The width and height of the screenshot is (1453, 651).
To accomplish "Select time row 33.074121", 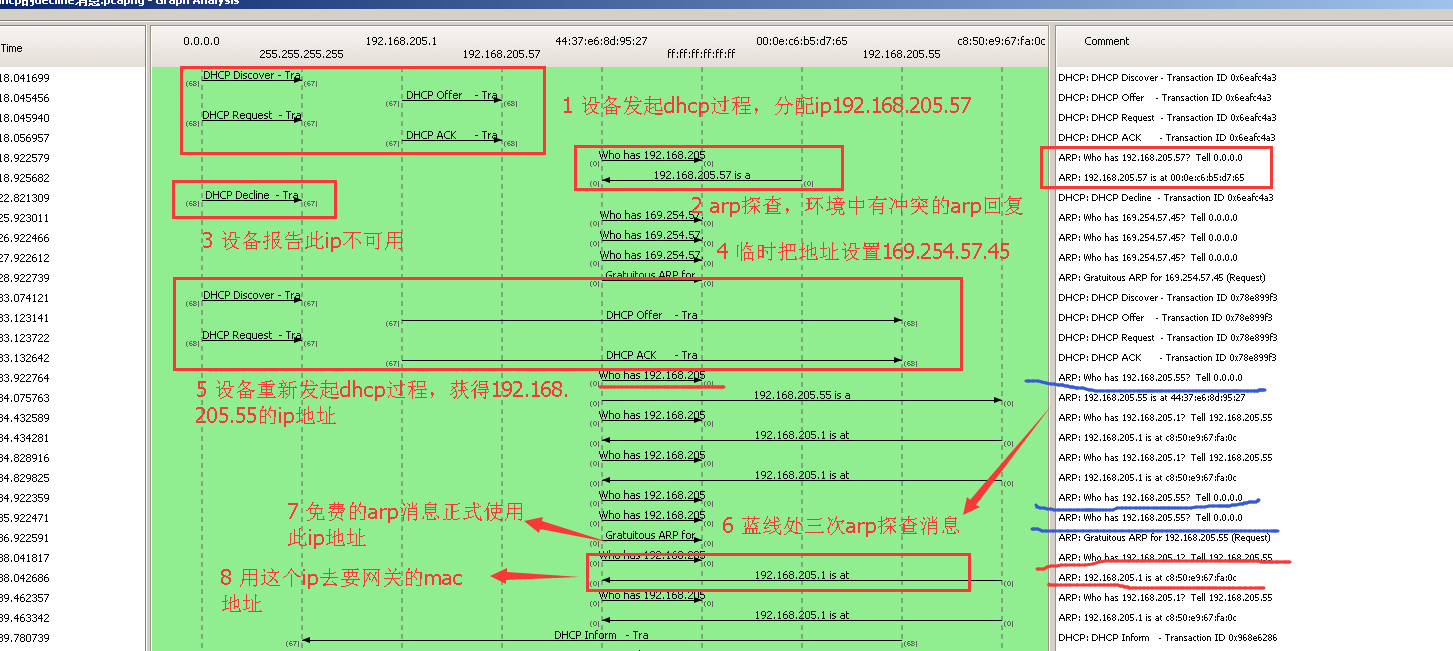I will click(25, 298).
